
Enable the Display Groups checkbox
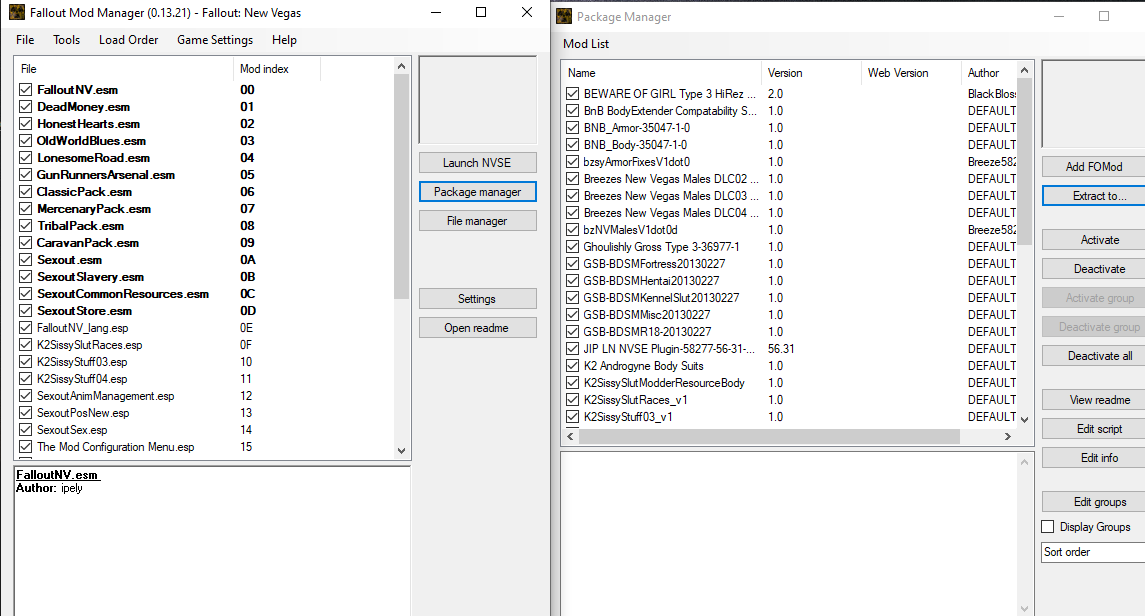[1048, 526]
